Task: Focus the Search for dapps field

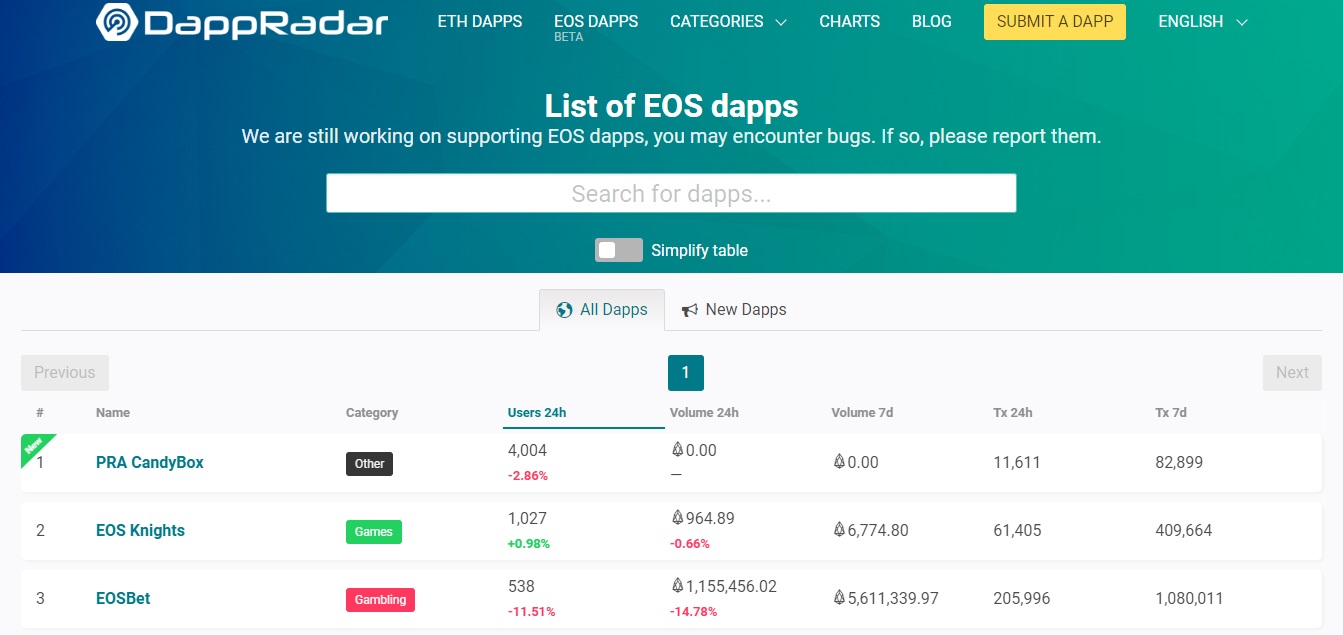Action: tap(671, 193)
